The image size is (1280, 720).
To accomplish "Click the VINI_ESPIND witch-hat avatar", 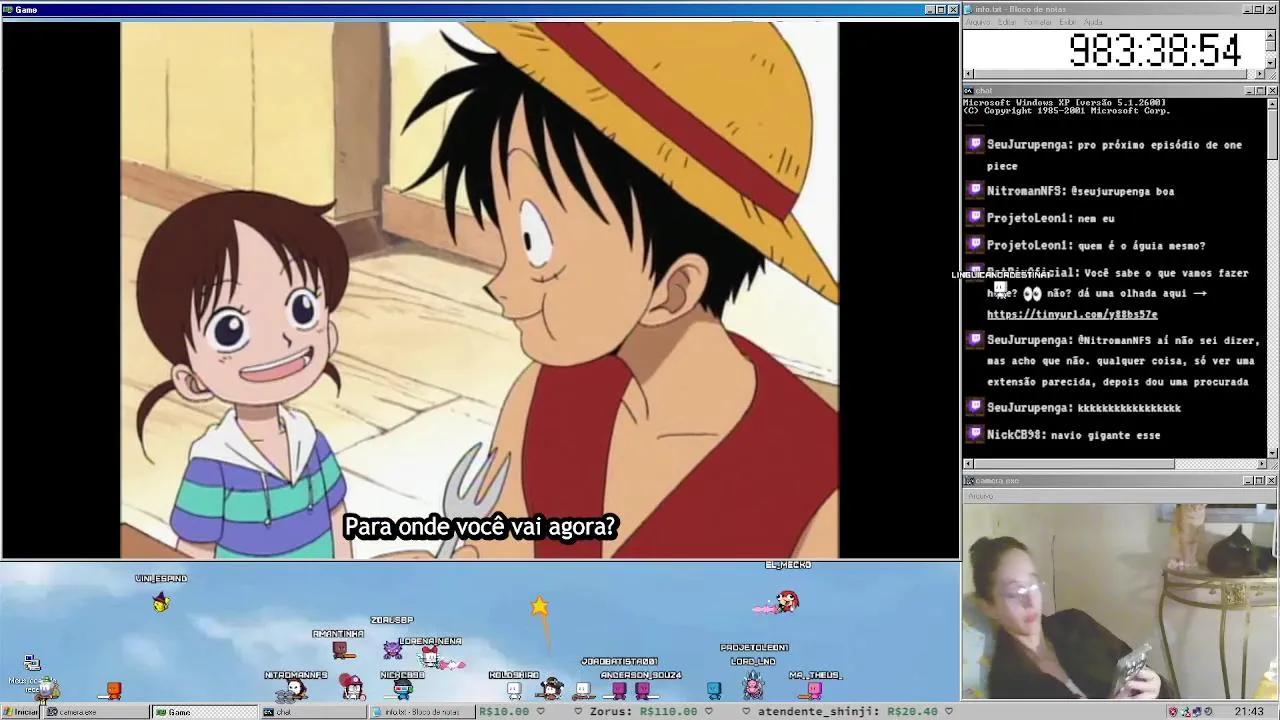I will (161, 600).
